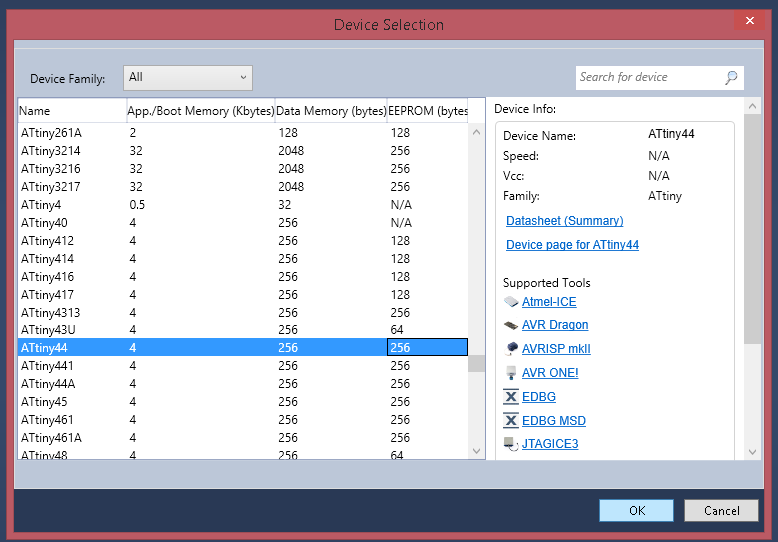The image size is (778, 542).
Task: Click the Search for device field
Action: click(x=648, y=77)
